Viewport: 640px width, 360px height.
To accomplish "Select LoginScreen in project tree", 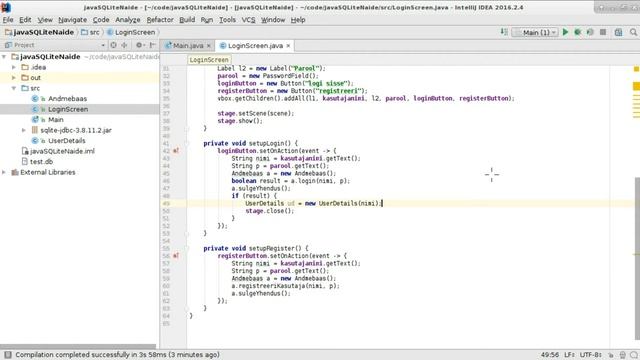I will [68, 109].
